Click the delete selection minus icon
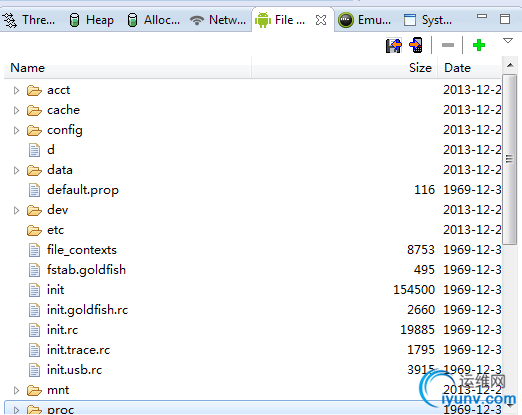 coord(448,45)
